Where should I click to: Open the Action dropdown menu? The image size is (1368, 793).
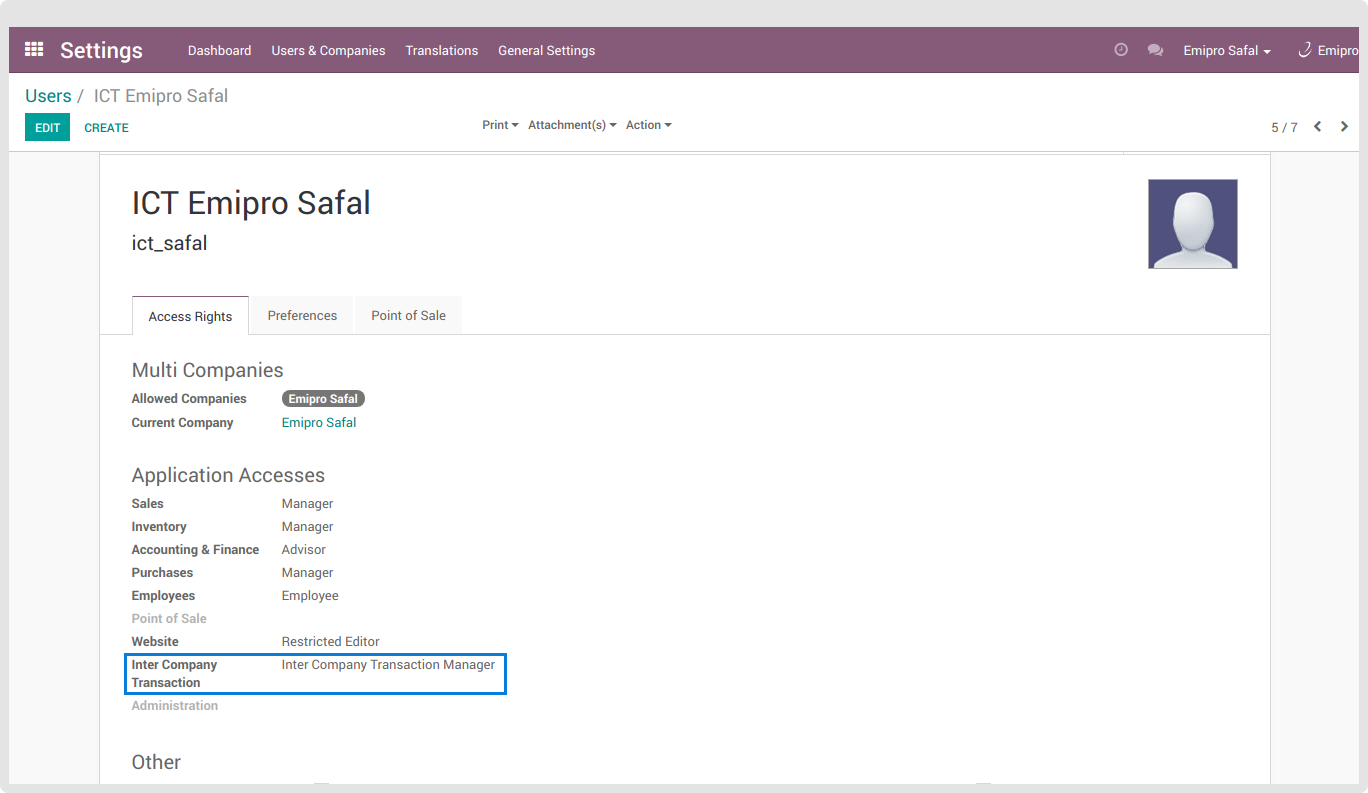pos(648,125)
